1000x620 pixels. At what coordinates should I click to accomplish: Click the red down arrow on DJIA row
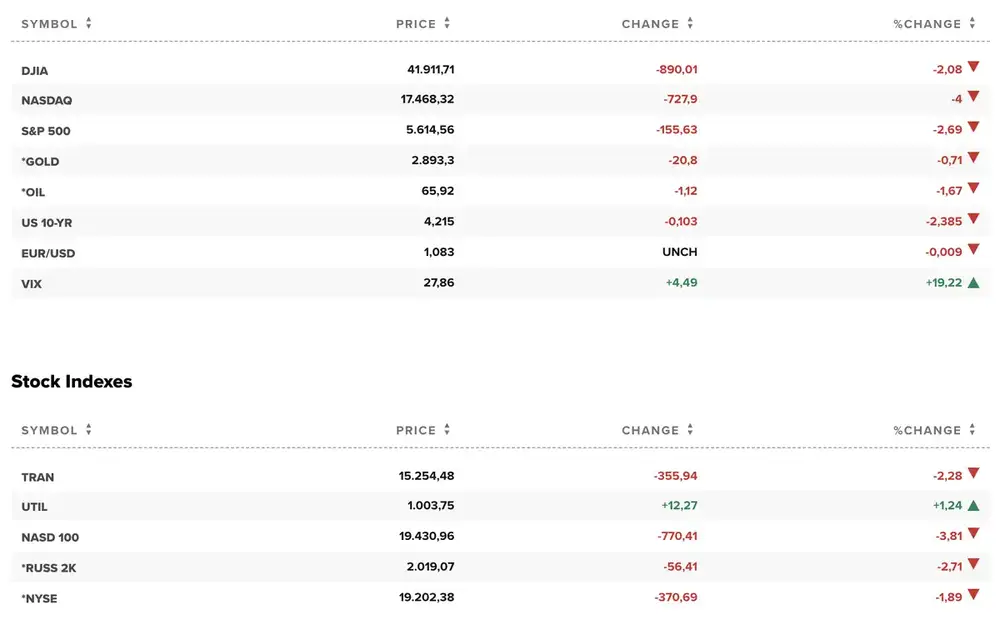[973, 66]
